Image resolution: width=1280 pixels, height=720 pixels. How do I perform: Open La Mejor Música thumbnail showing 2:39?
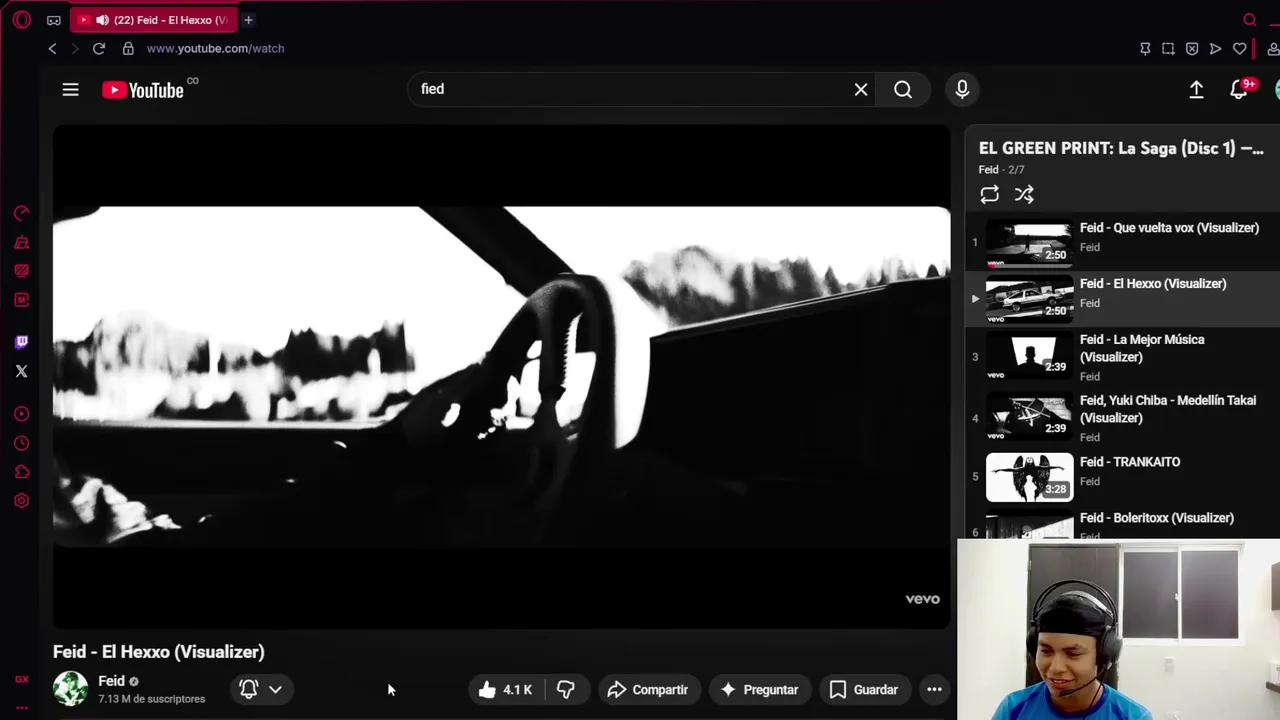pyautogui.click(x=1029, y=354)
